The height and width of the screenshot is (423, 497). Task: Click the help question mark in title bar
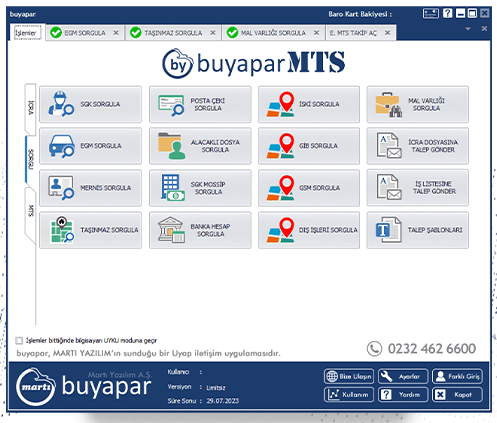[x=448, y=13]
